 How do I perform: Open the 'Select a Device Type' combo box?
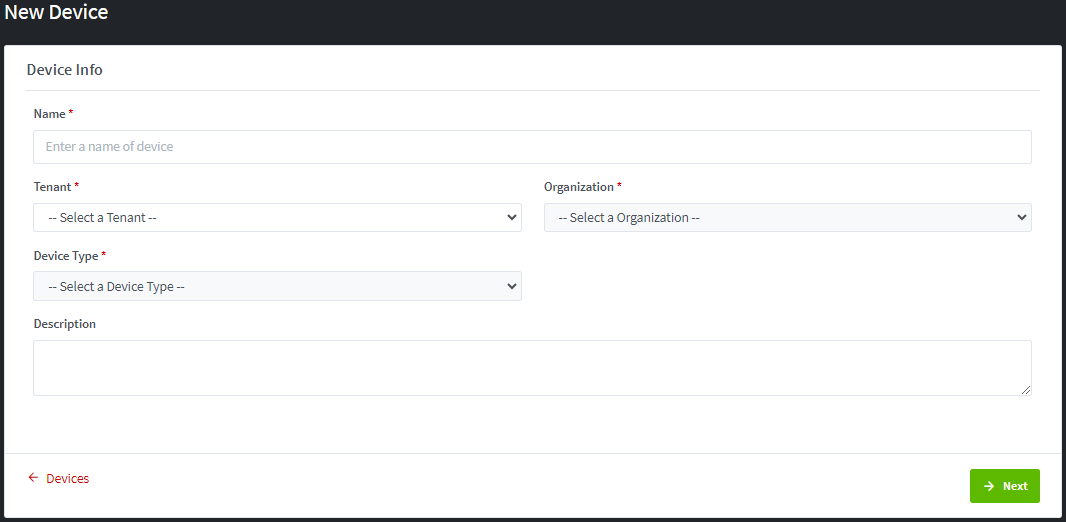click(x=277, y=286)
